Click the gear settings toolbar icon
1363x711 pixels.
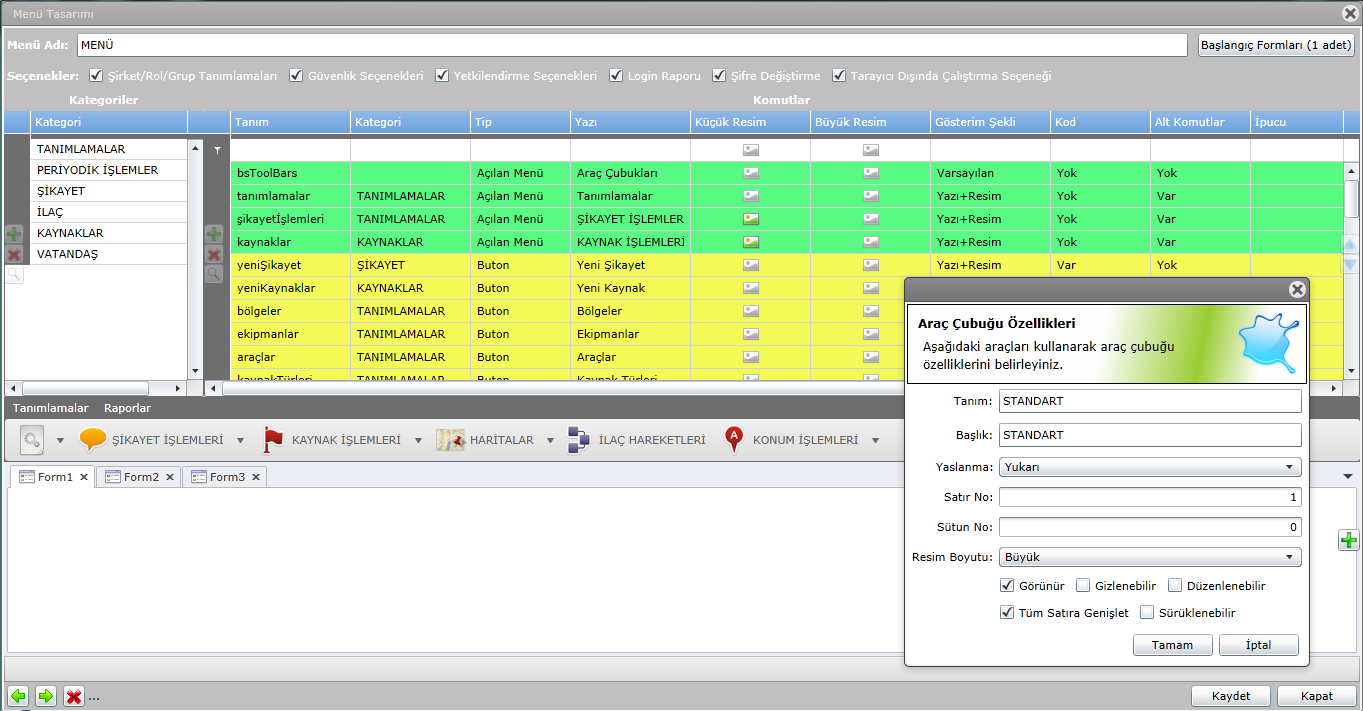[x=32, y=439]
